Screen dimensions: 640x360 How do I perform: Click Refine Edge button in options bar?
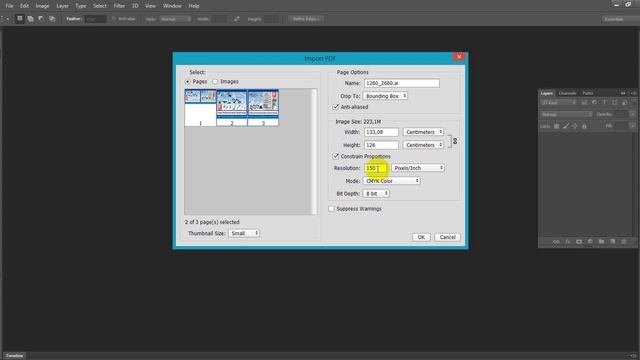(306, 19)
